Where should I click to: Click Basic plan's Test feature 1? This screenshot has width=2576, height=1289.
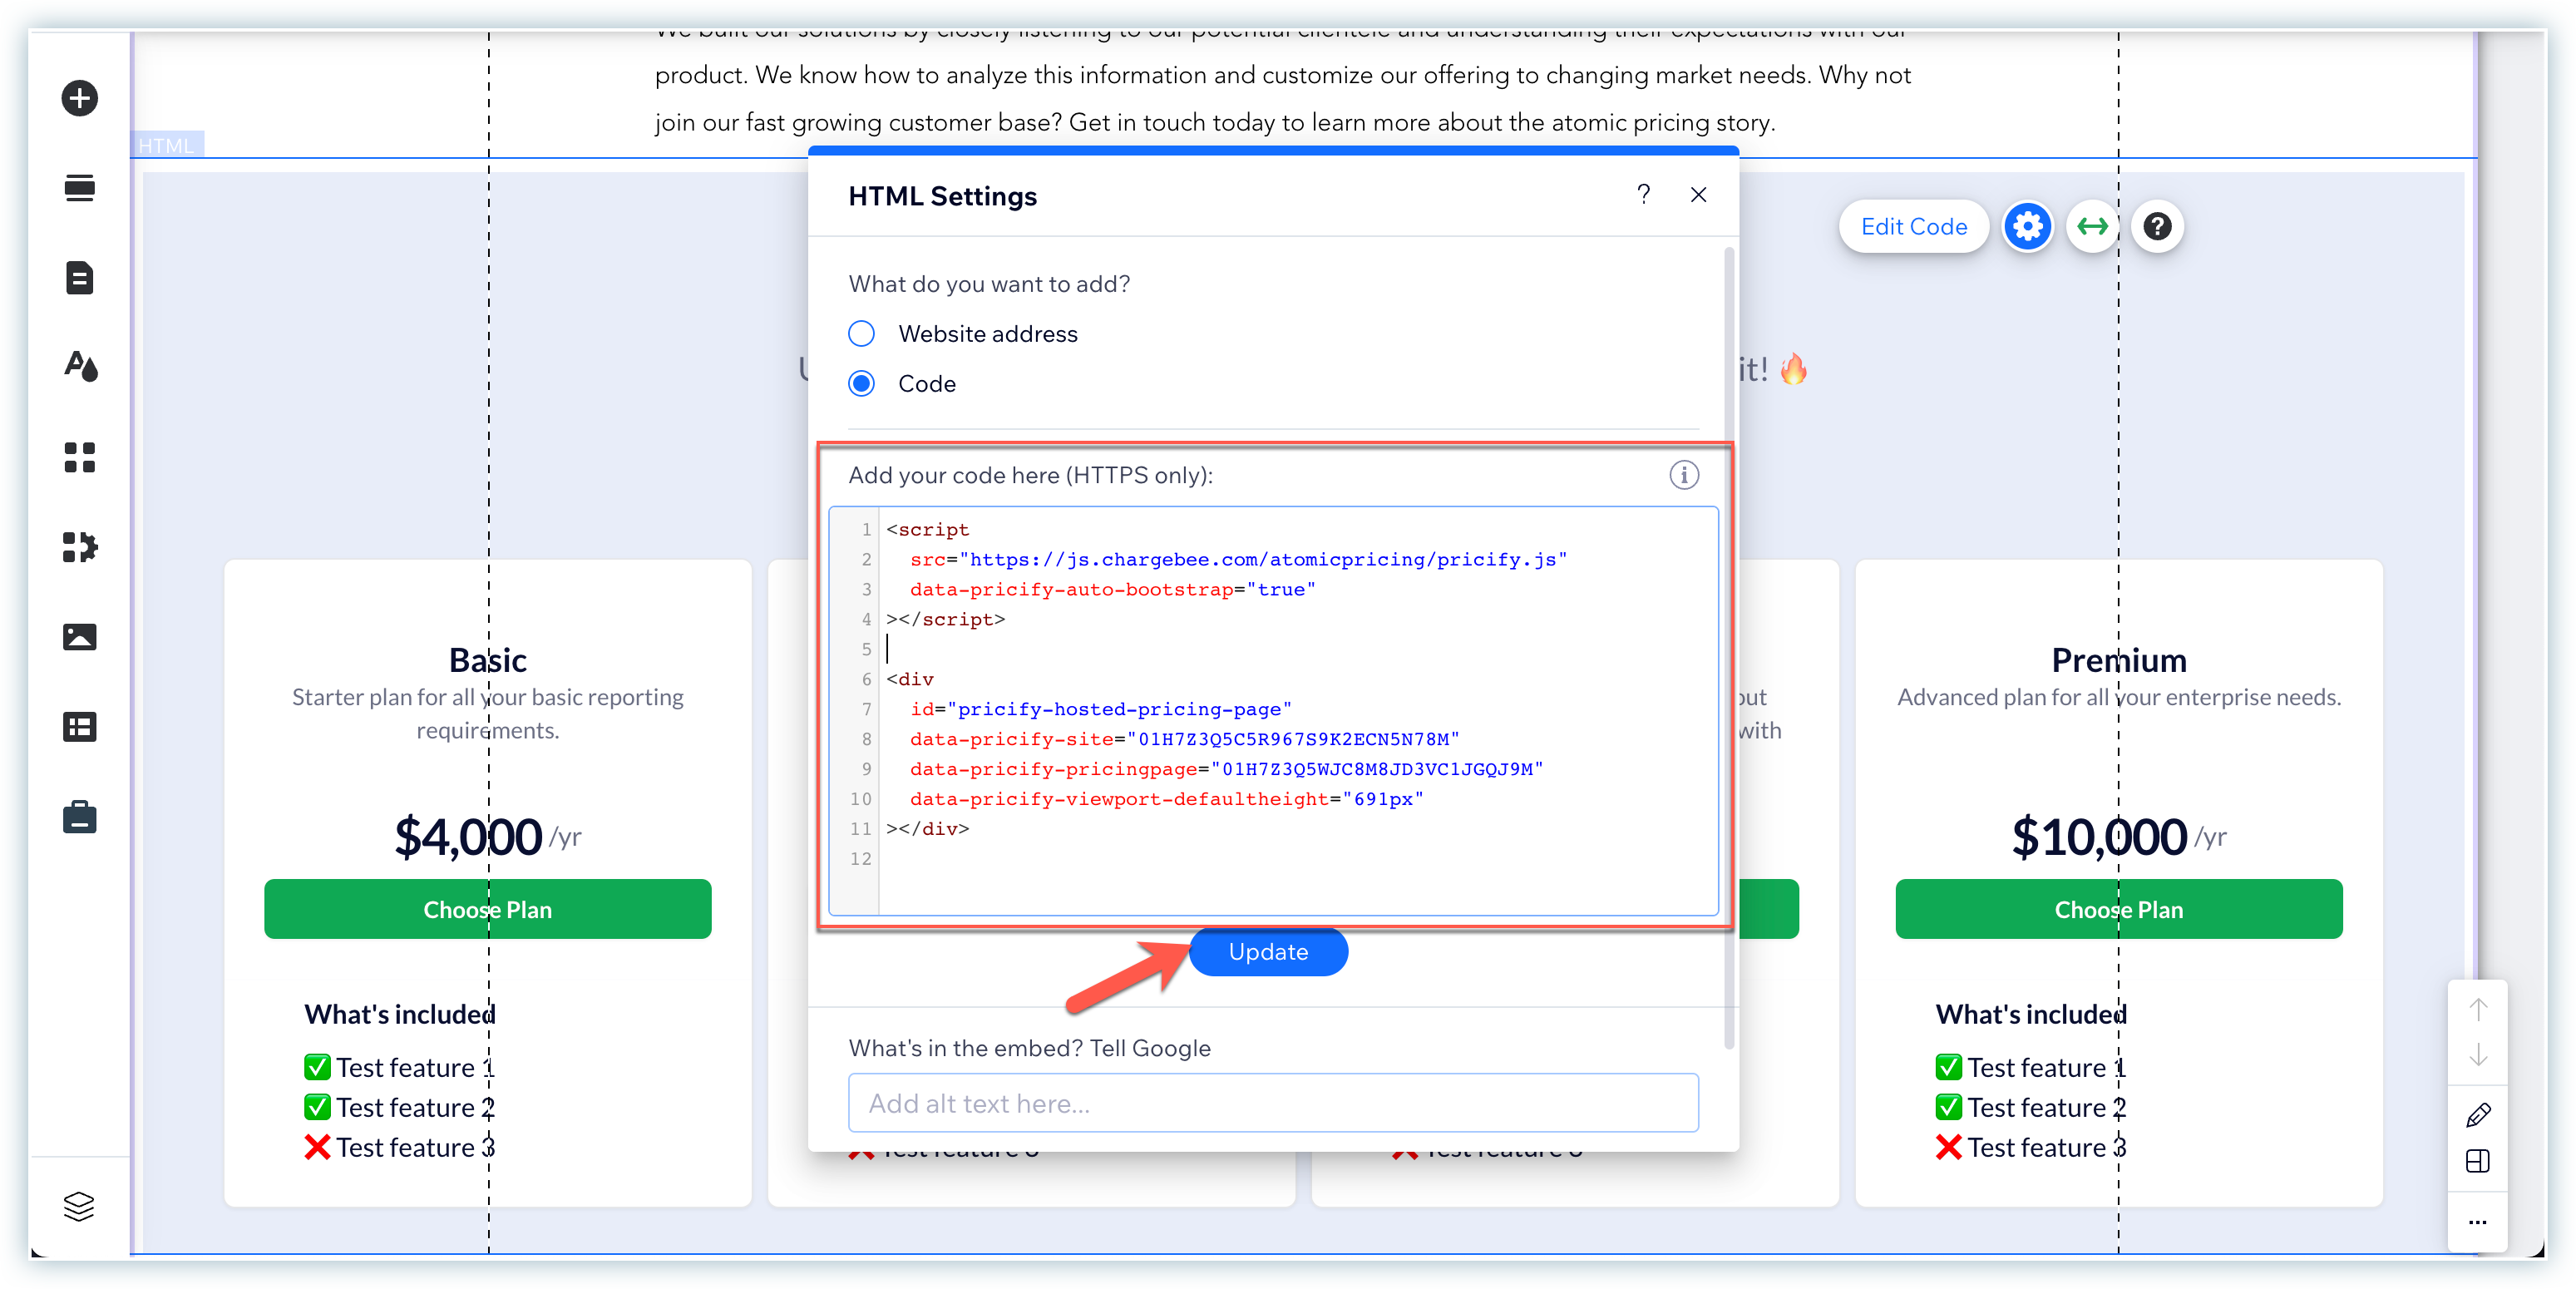(399, 1067)
